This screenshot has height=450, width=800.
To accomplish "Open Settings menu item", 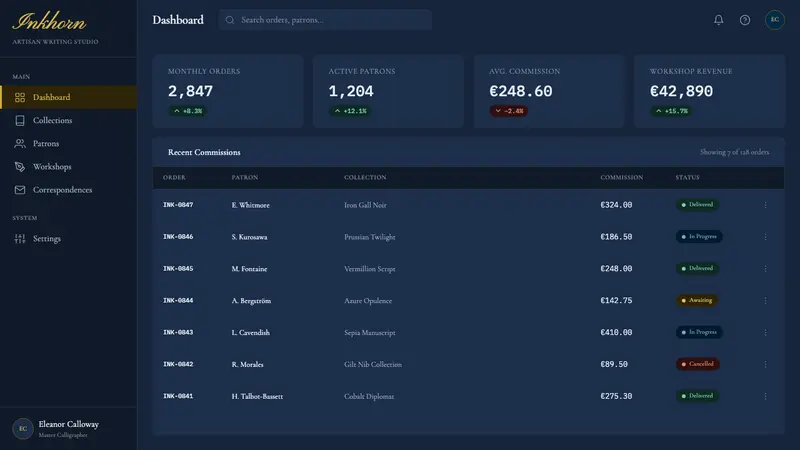I will pos(68,238).
